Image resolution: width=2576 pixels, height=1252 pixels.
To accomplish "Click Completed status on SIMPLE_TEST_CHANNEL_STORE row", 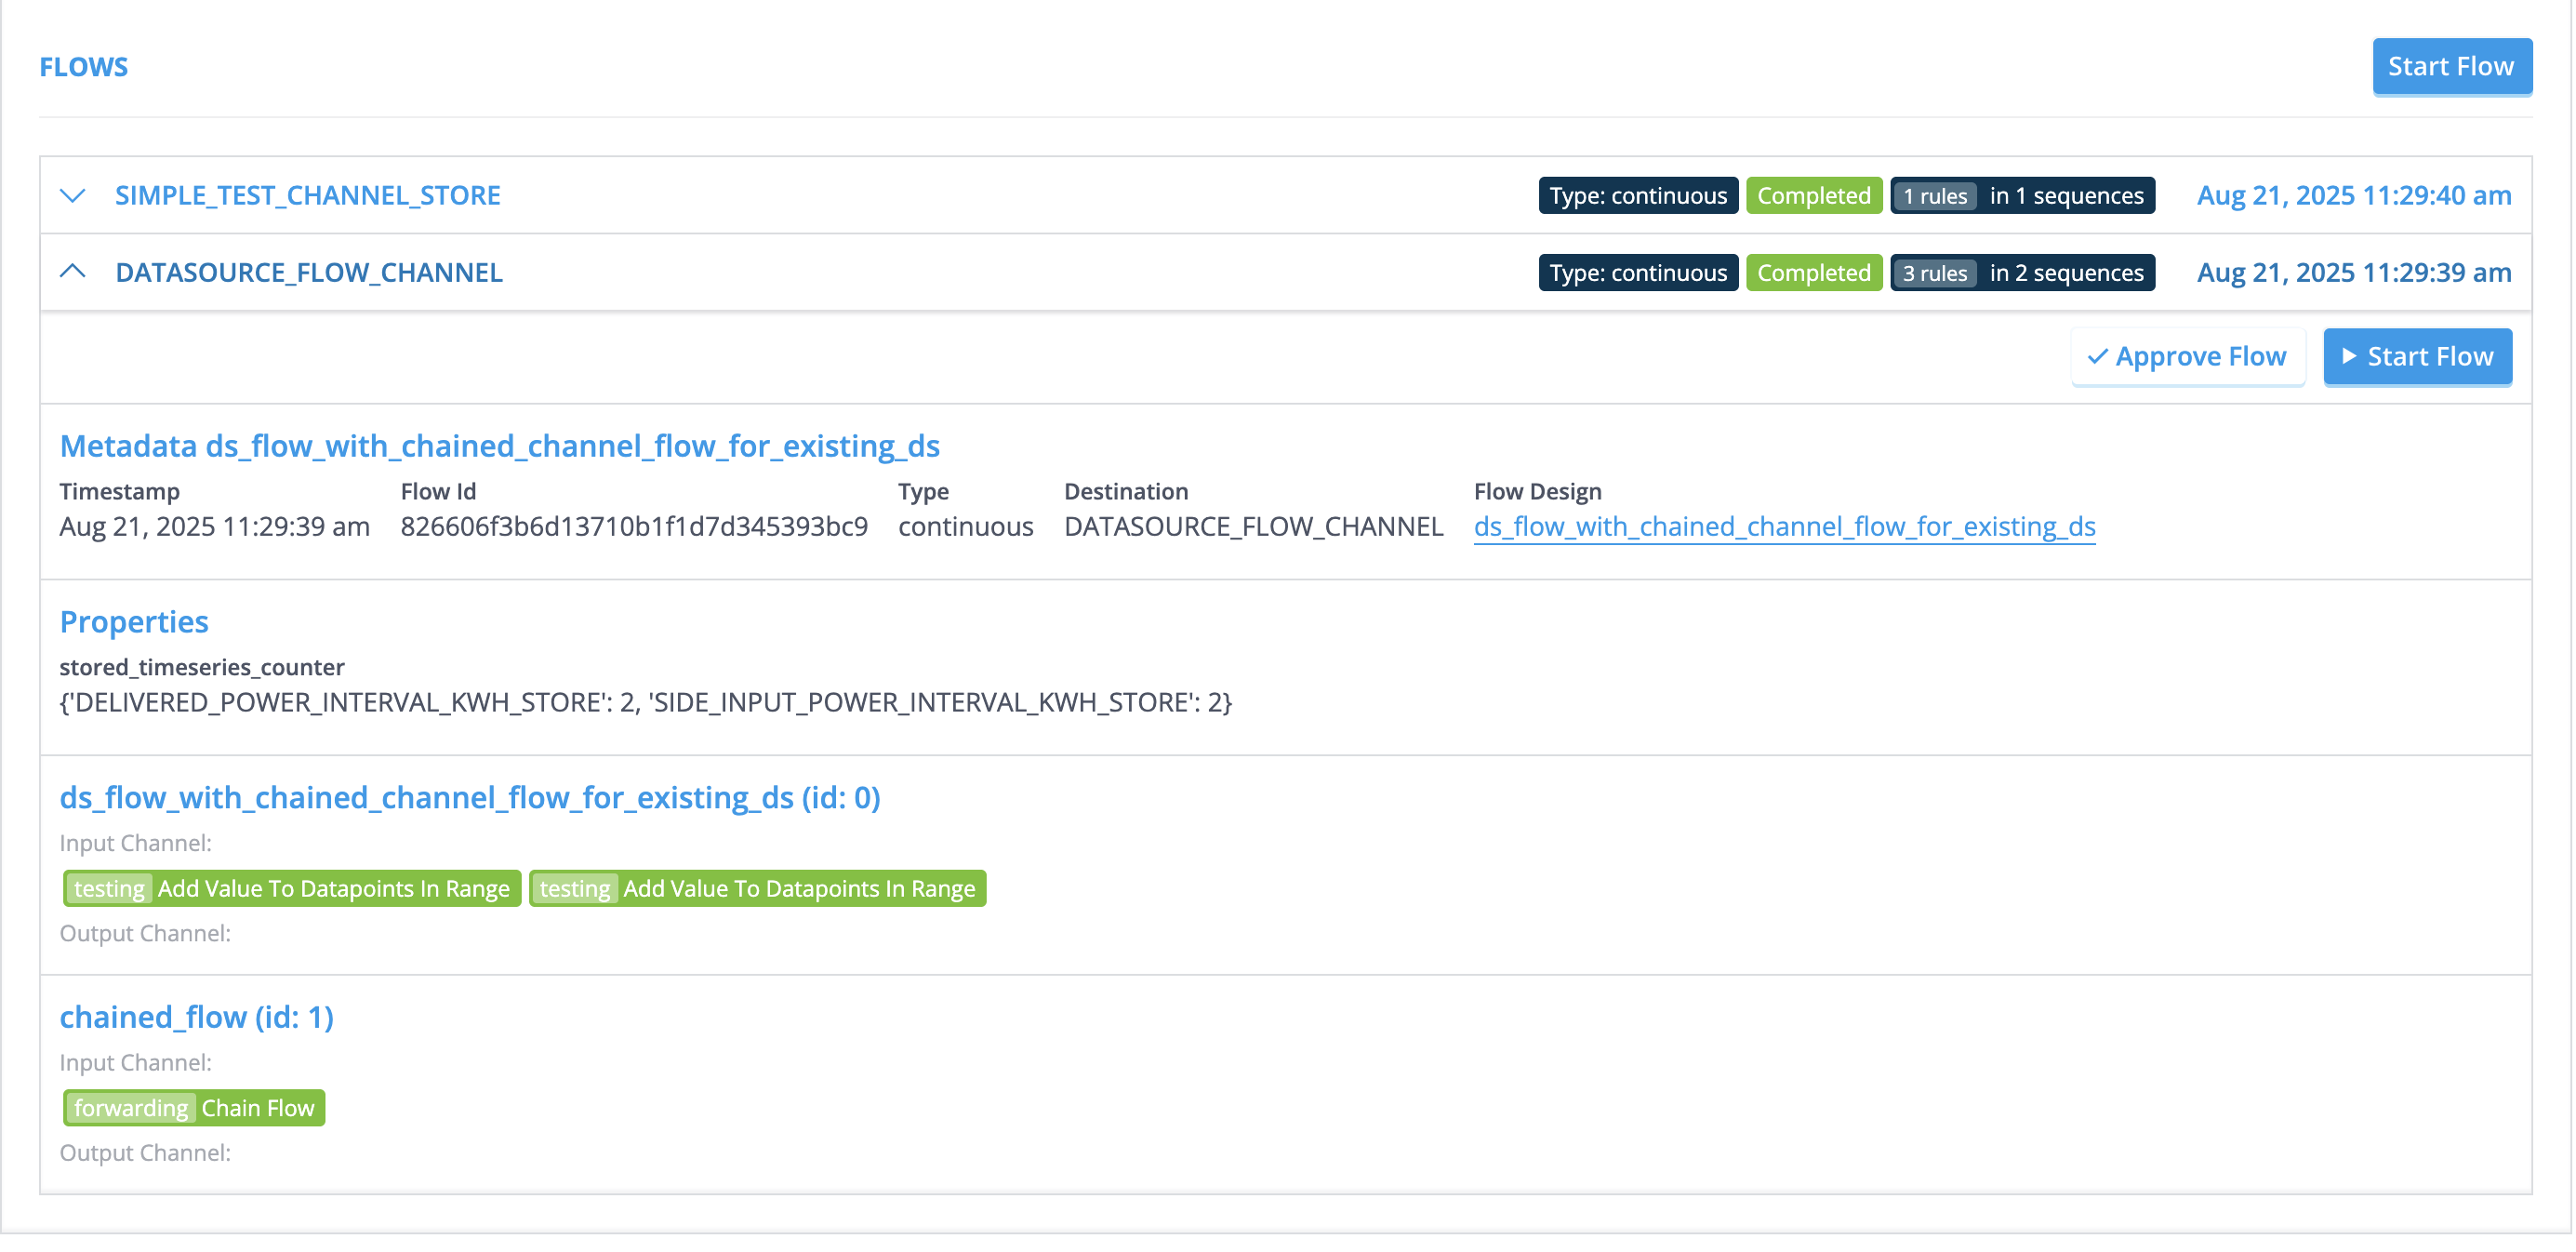I will tap(1813, 195).
